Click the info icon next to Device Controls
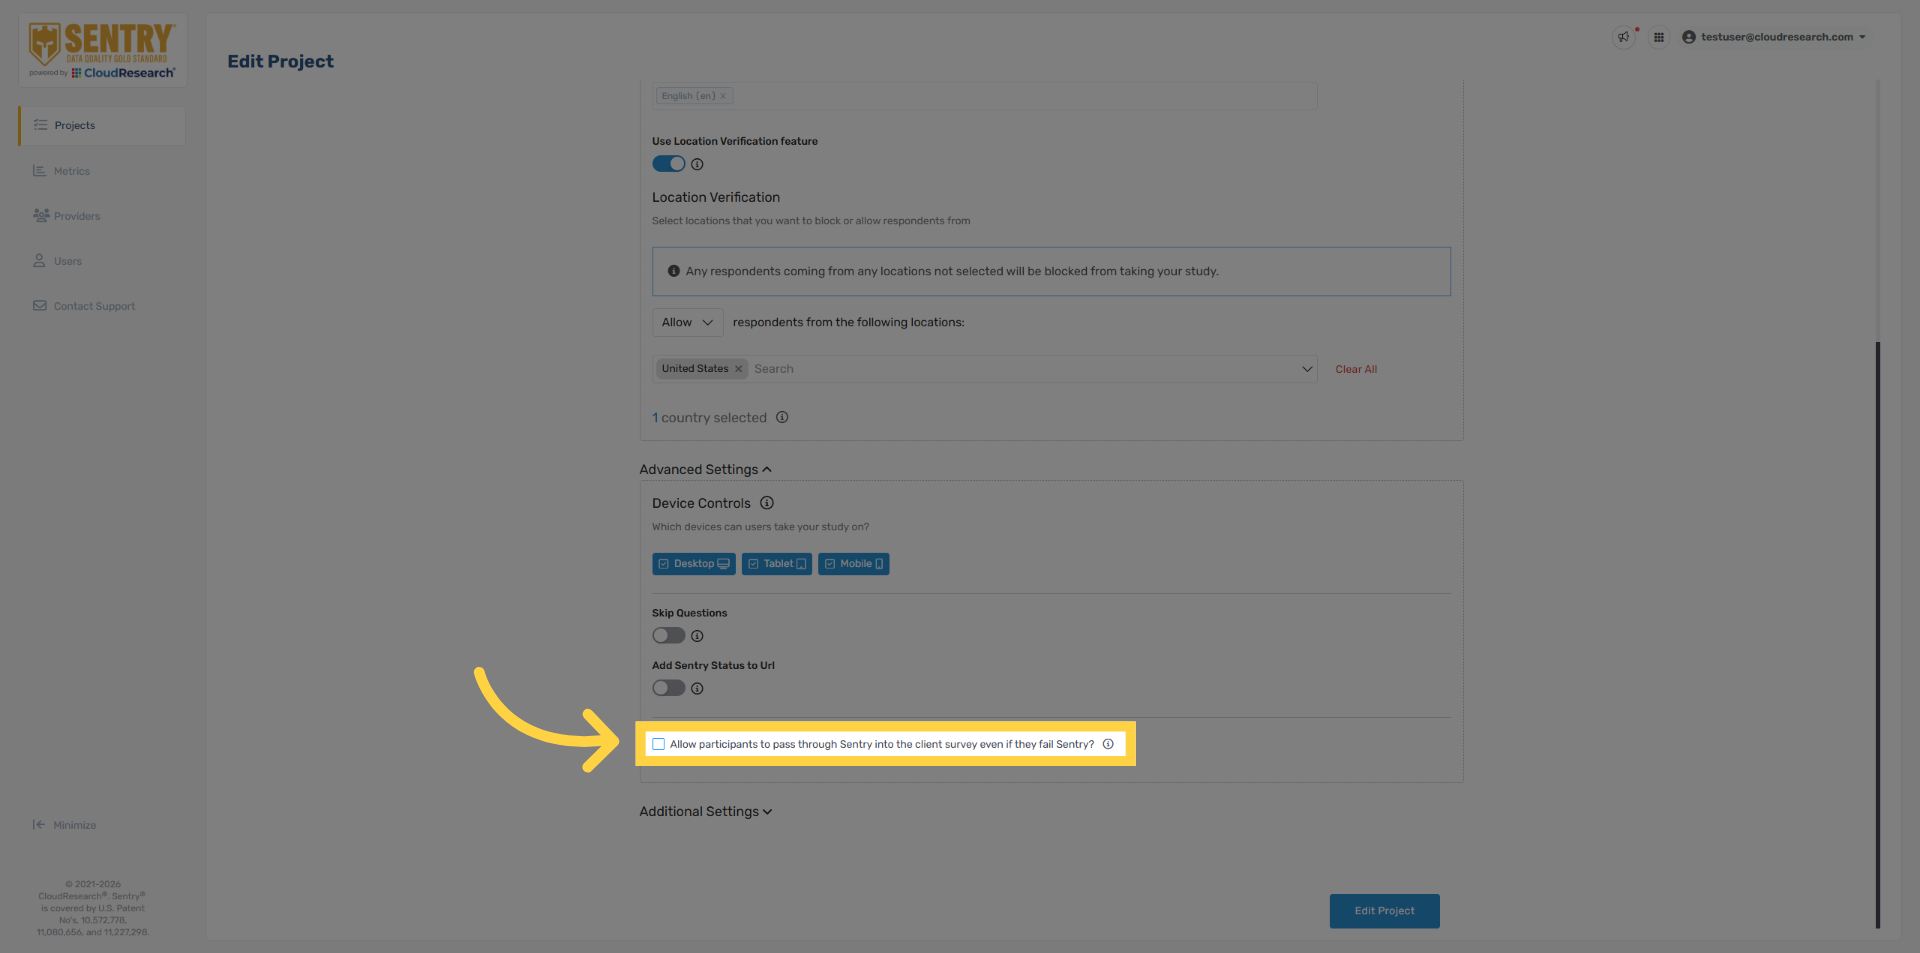The width and height of the screenshot is (1920, 953). [x=767, y=503]
